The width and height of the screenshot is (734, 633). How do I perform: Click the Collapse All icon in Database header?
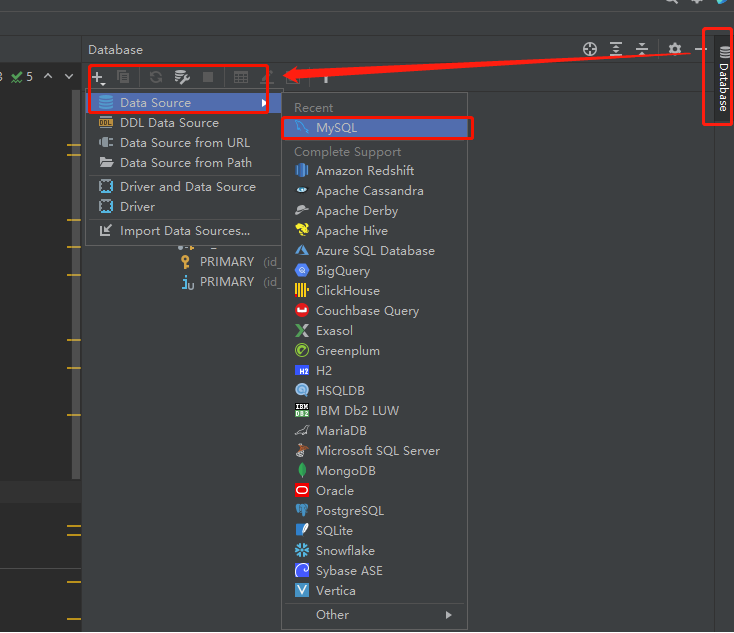coord(642,49)
